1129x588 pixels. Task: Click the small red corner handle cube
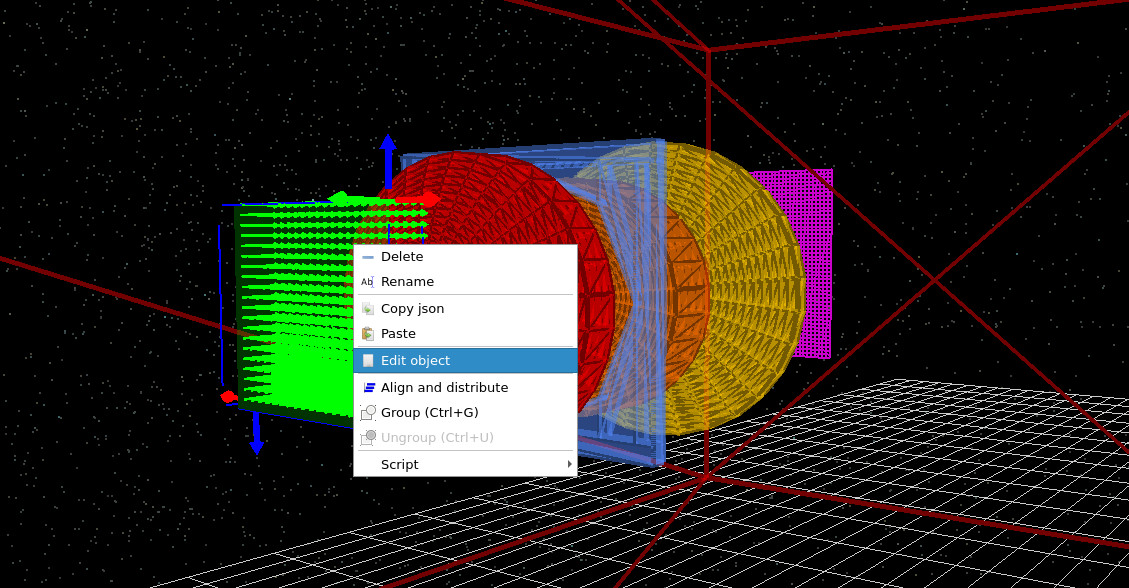pyautogui.click(x=226, y=396)
